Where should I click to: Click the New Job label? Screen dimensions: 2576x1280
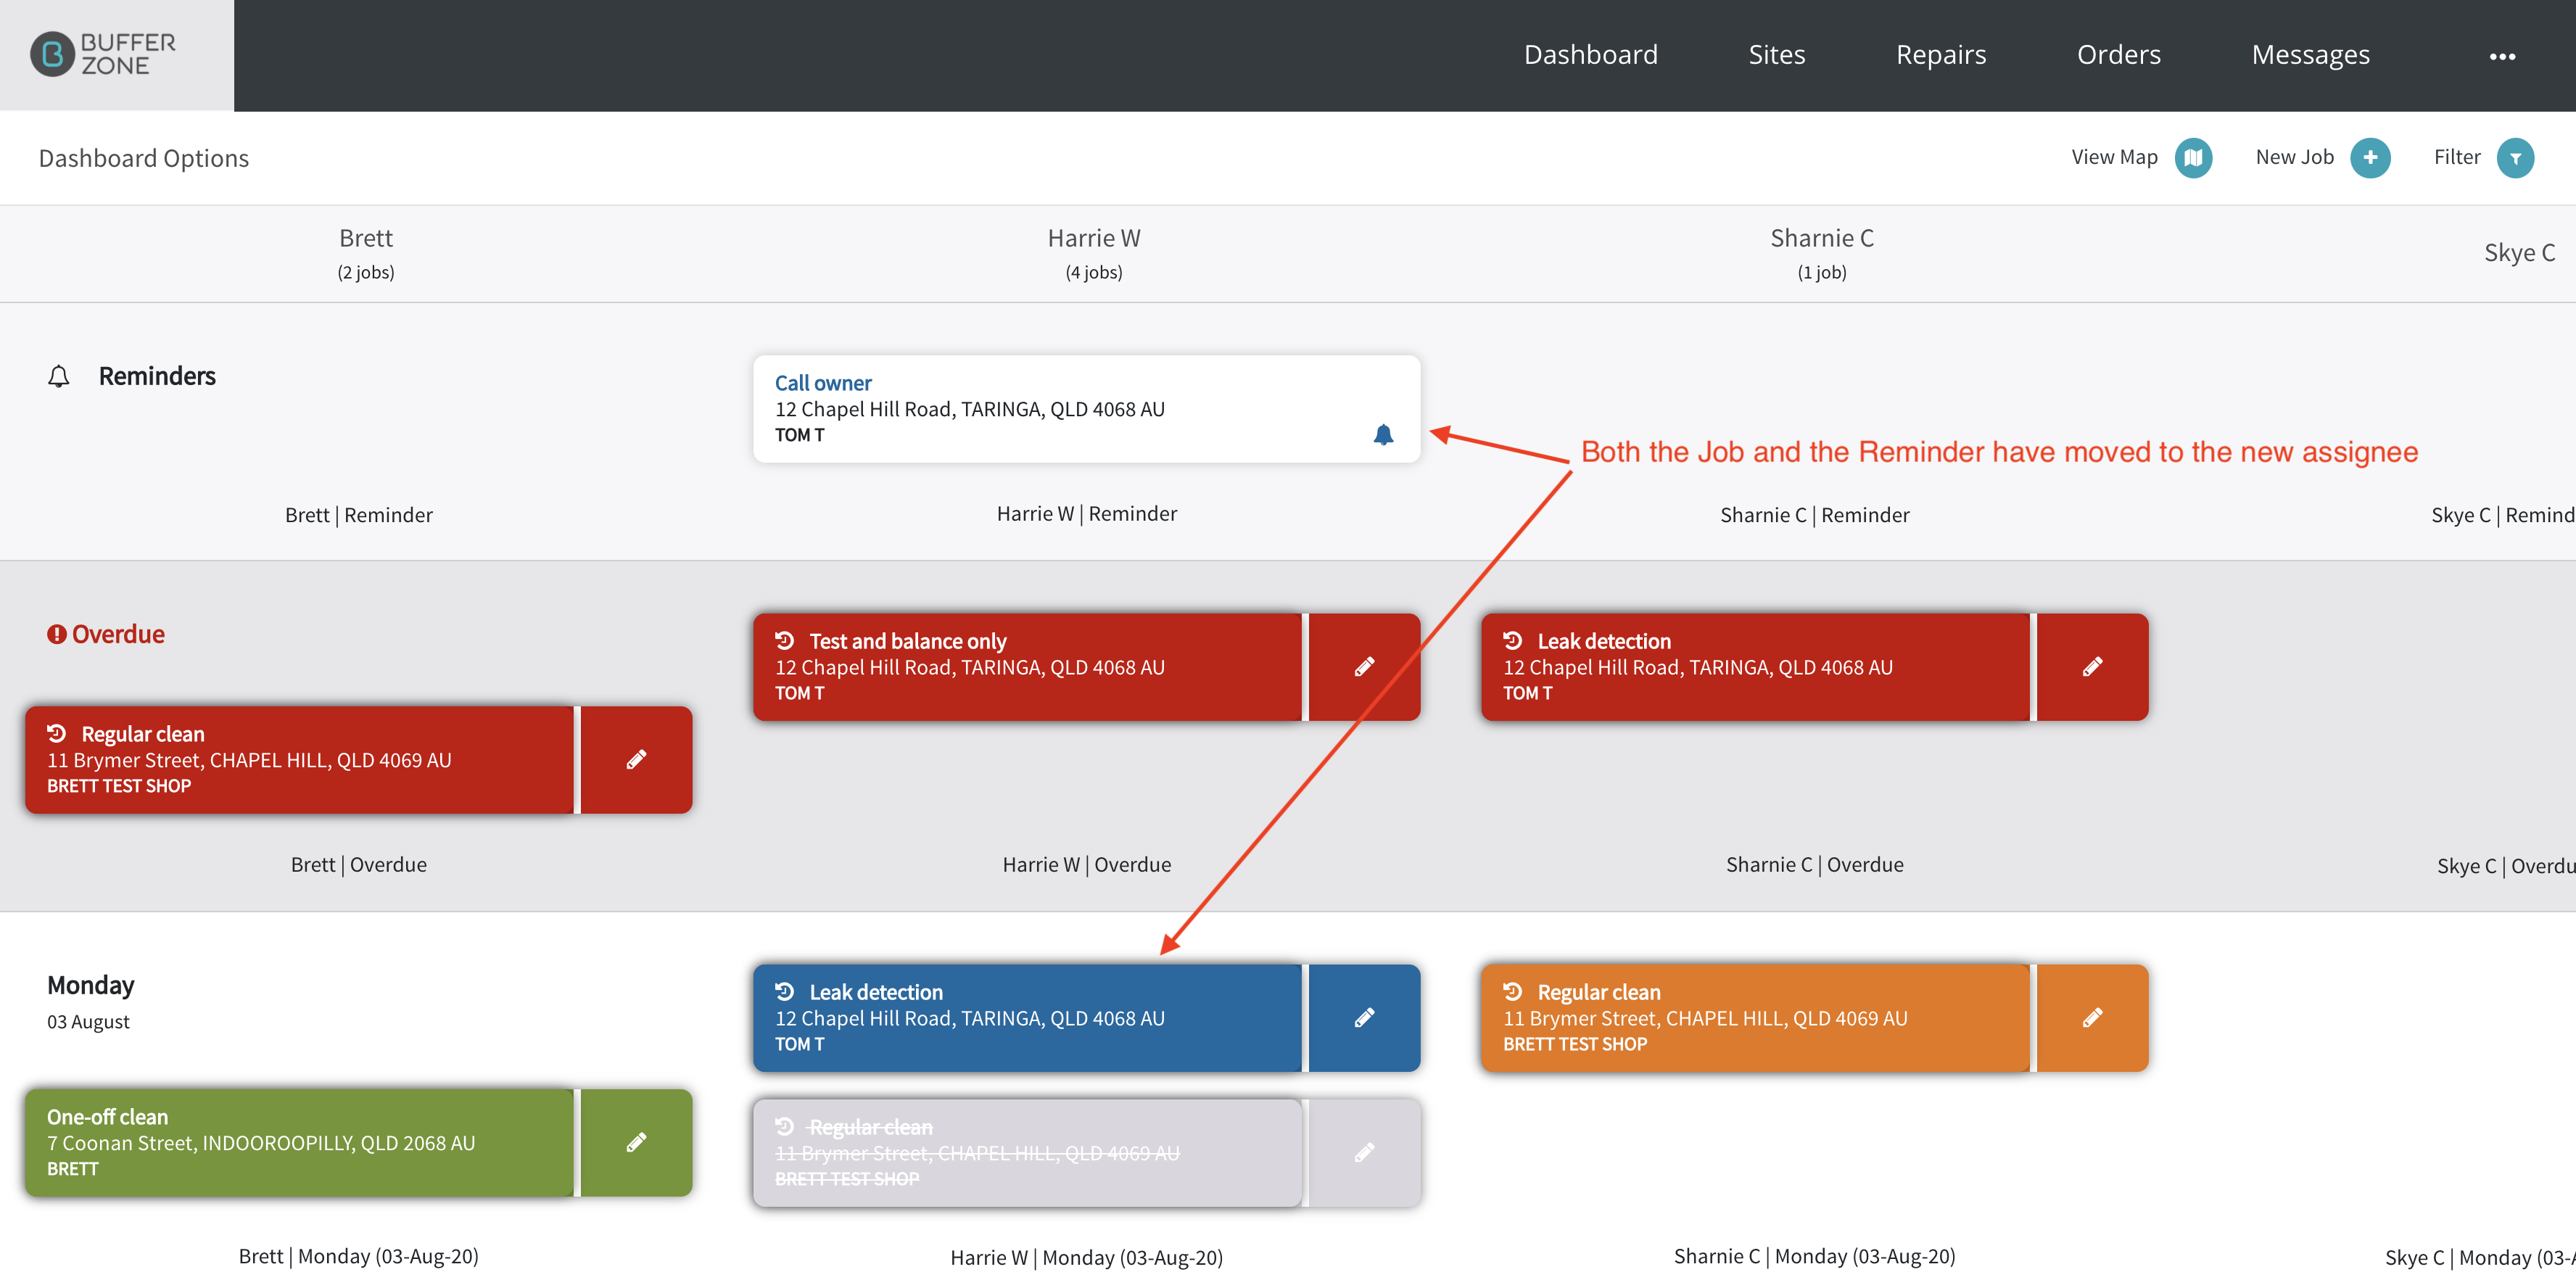click(x=2294, y=157)
